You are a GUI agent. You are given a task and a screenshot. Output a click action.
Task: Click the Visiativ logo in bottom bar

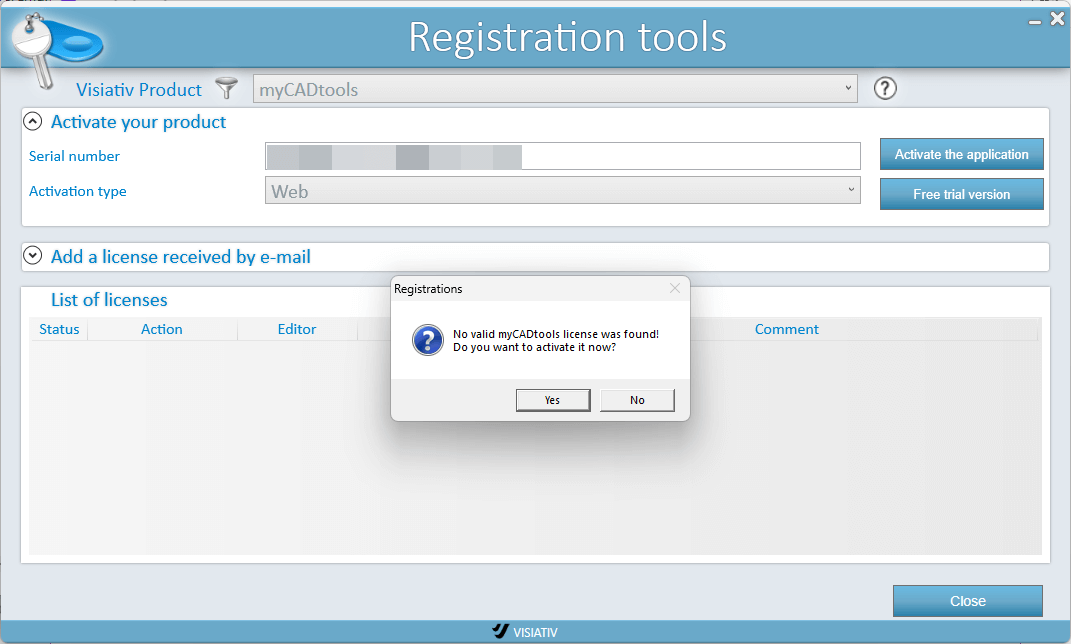tap(530, 632)
